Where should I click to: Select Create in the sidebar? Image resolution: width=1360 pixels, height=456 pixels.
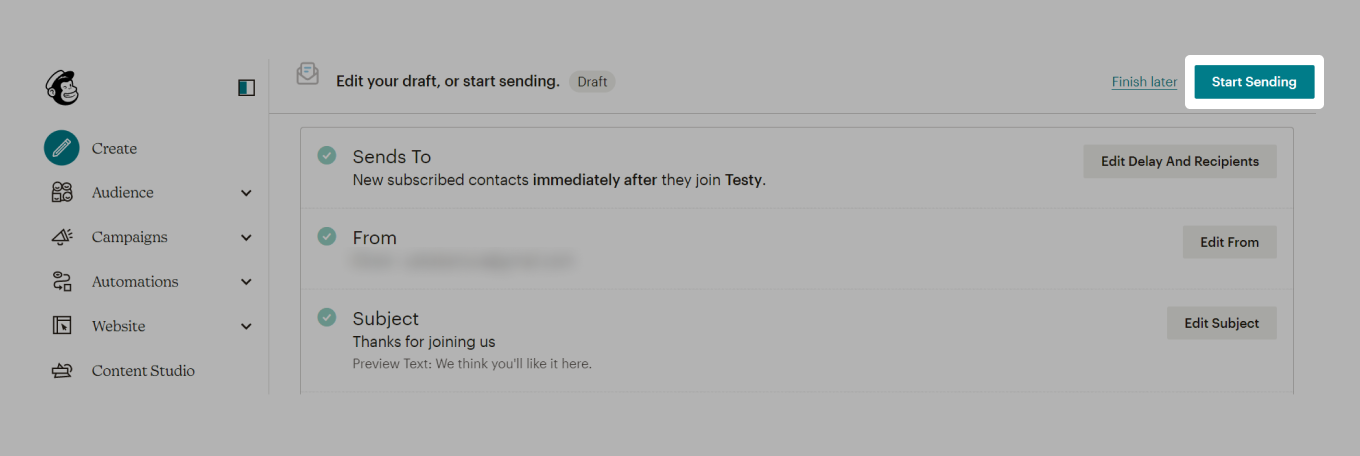click(114, 149)
